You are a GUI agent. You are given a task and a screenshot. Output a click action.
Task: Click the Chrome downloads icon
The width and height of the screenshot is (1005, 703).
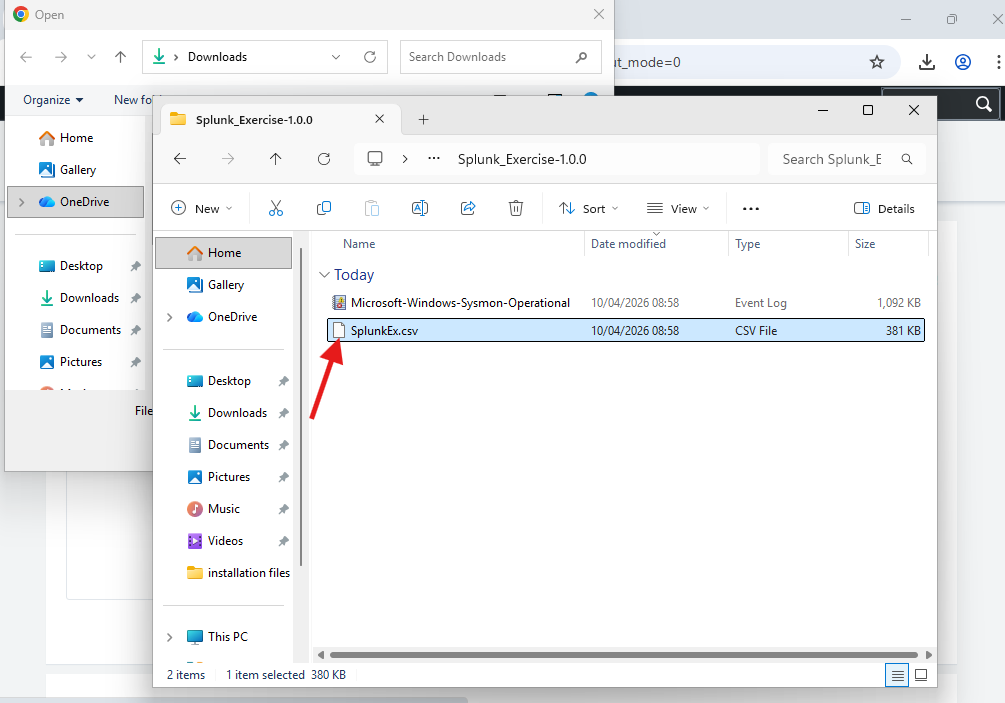(927, 62)
